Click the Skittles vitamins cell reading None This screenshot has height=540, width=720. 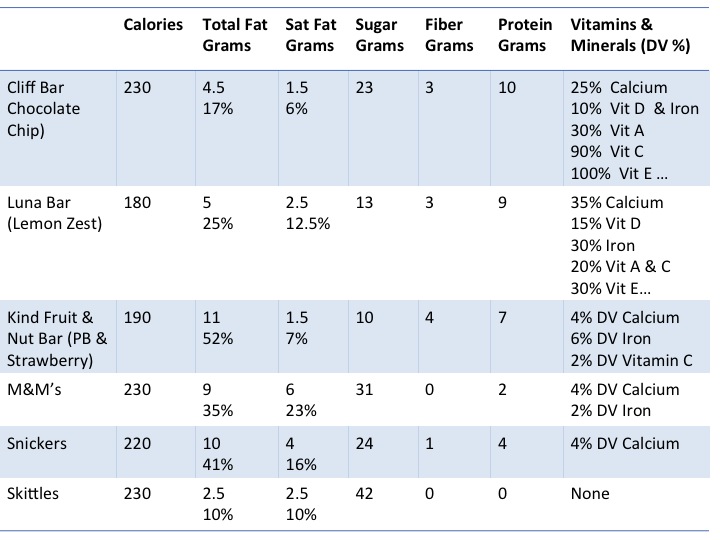pyautogui.click(x=589, y=494)
